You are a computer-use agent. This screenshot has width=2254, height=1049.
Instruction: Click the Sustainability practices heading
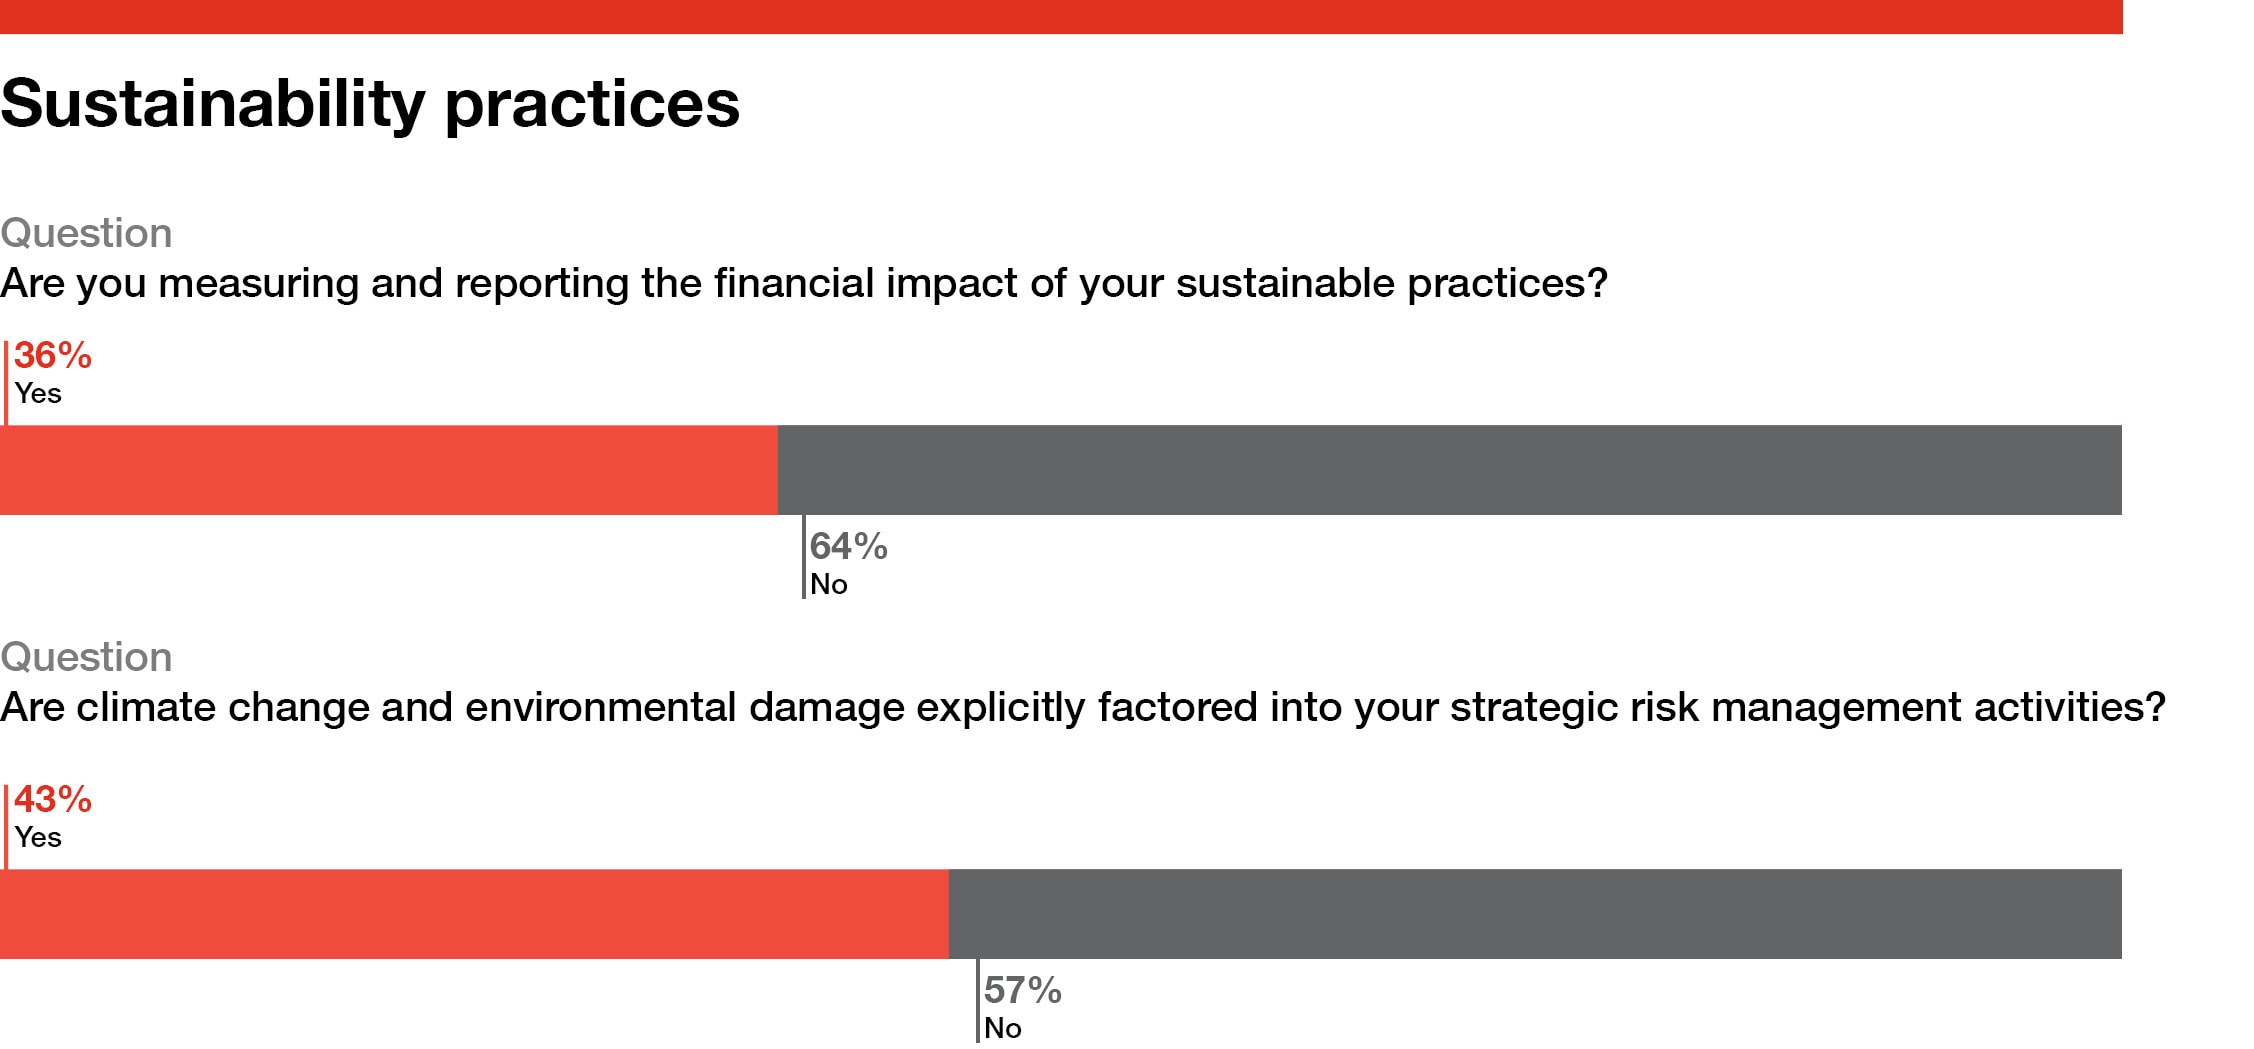370,104
